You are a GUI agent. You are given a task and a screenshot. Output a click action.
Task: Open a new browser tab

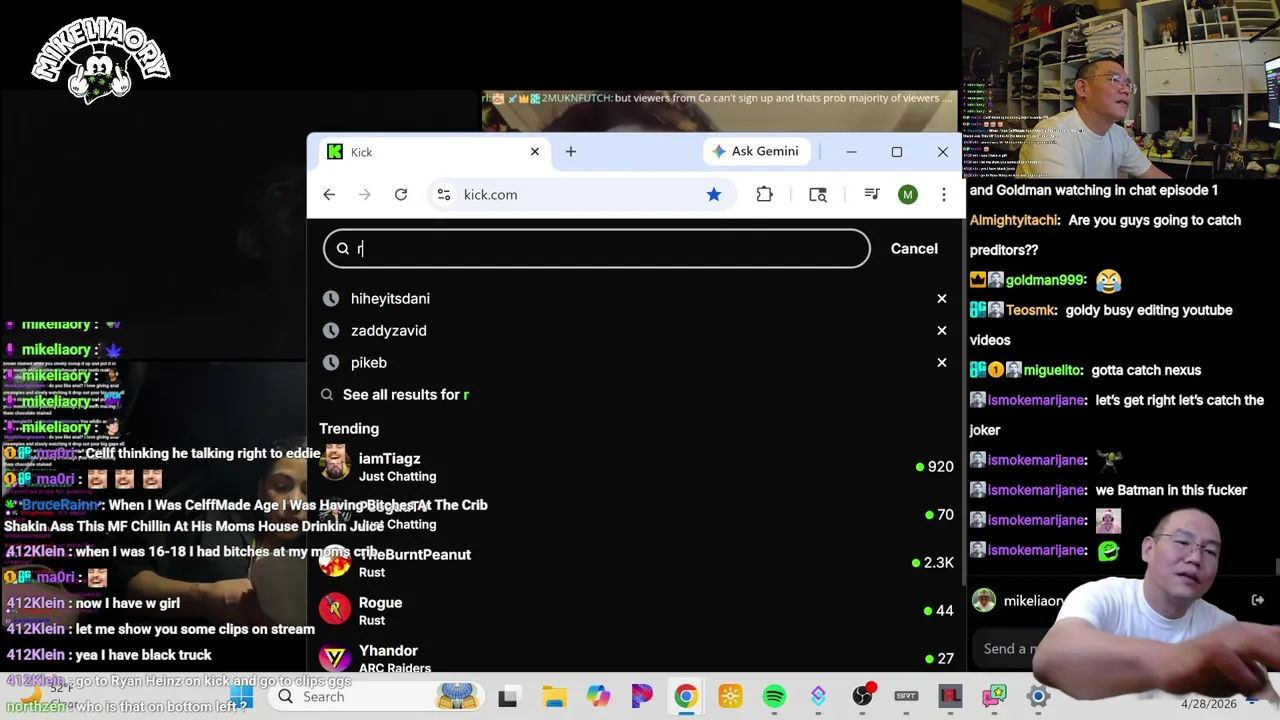[571, 152]
